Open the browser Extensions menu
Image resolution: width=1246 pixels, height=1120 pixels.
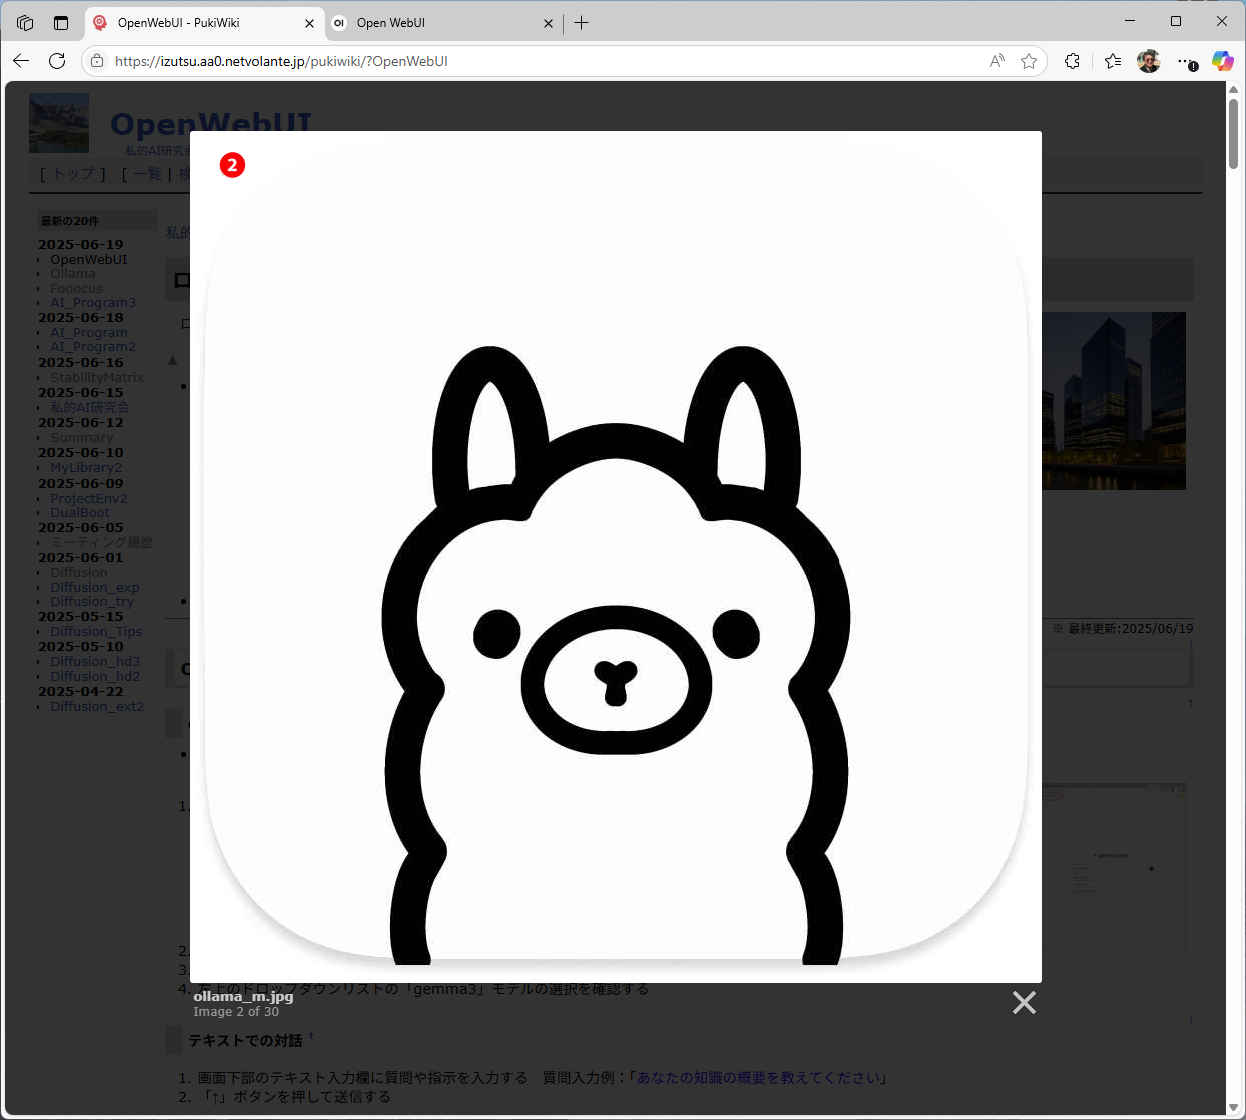pos(1072,61)
